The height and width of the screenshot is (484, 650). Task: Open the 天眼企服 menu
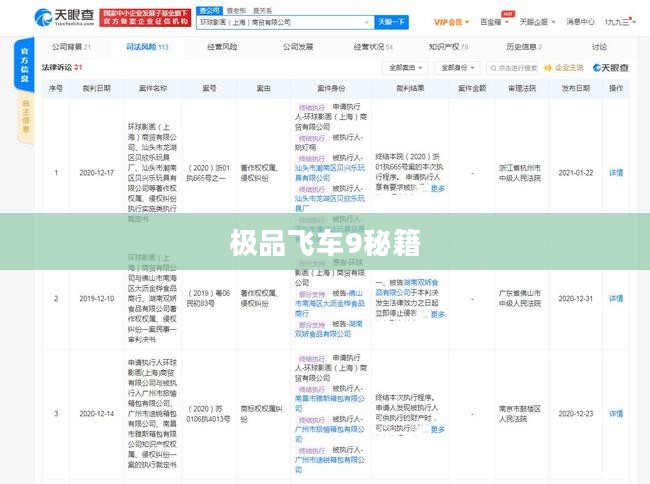pos(537,22)
